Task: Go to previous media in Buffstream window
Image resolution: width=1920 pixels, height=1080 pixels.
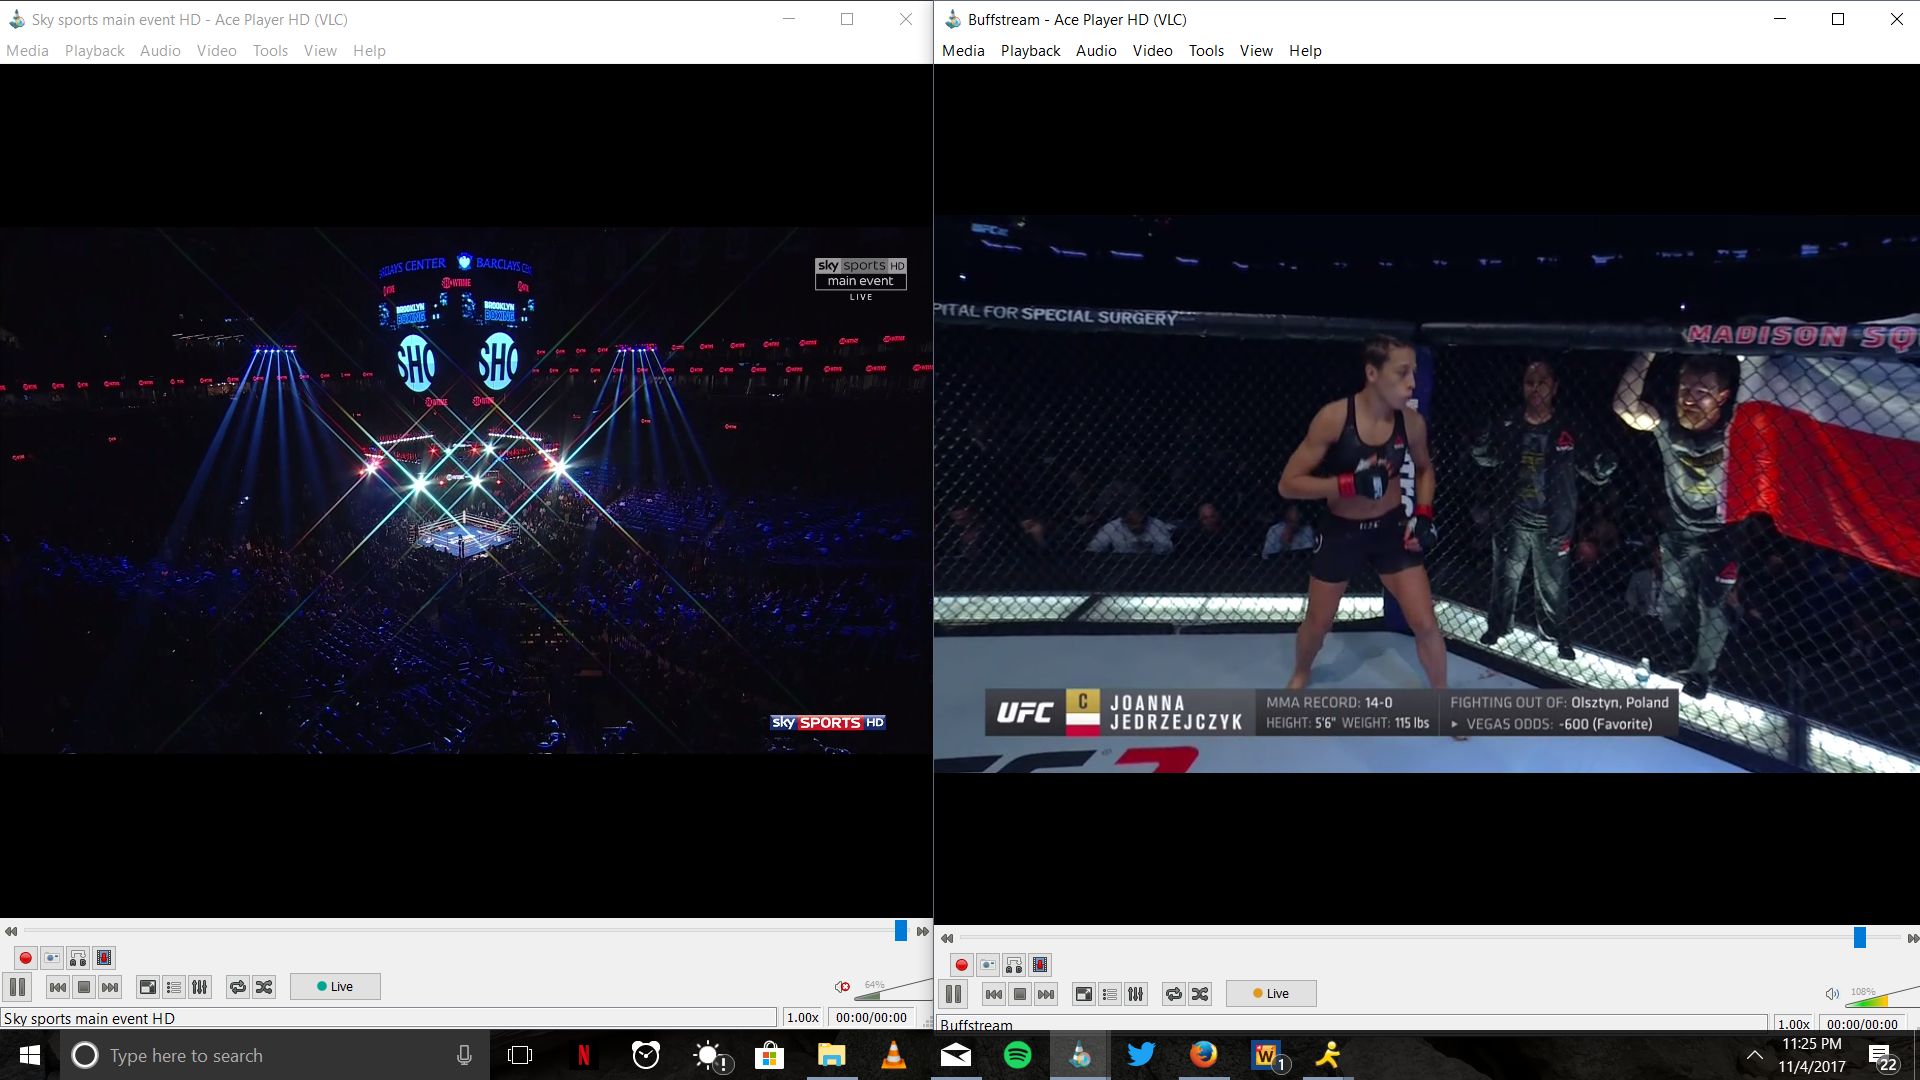Action: 994,994
